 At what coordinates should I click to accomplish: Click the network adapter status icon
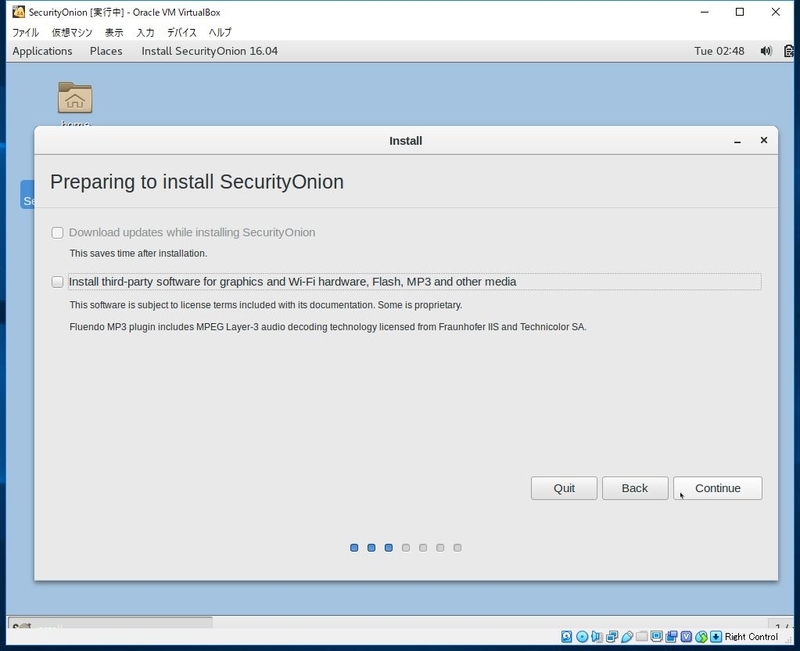612,637
